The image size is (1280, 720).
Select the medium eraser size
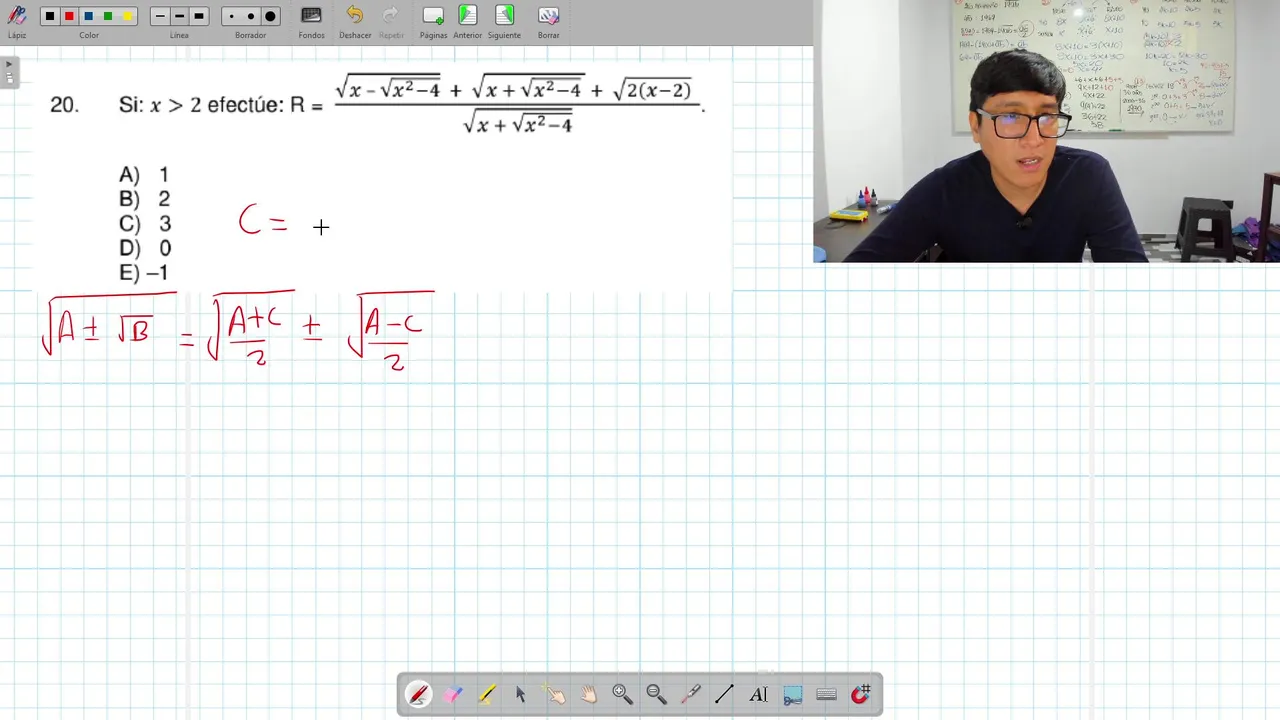click(250, 16)
